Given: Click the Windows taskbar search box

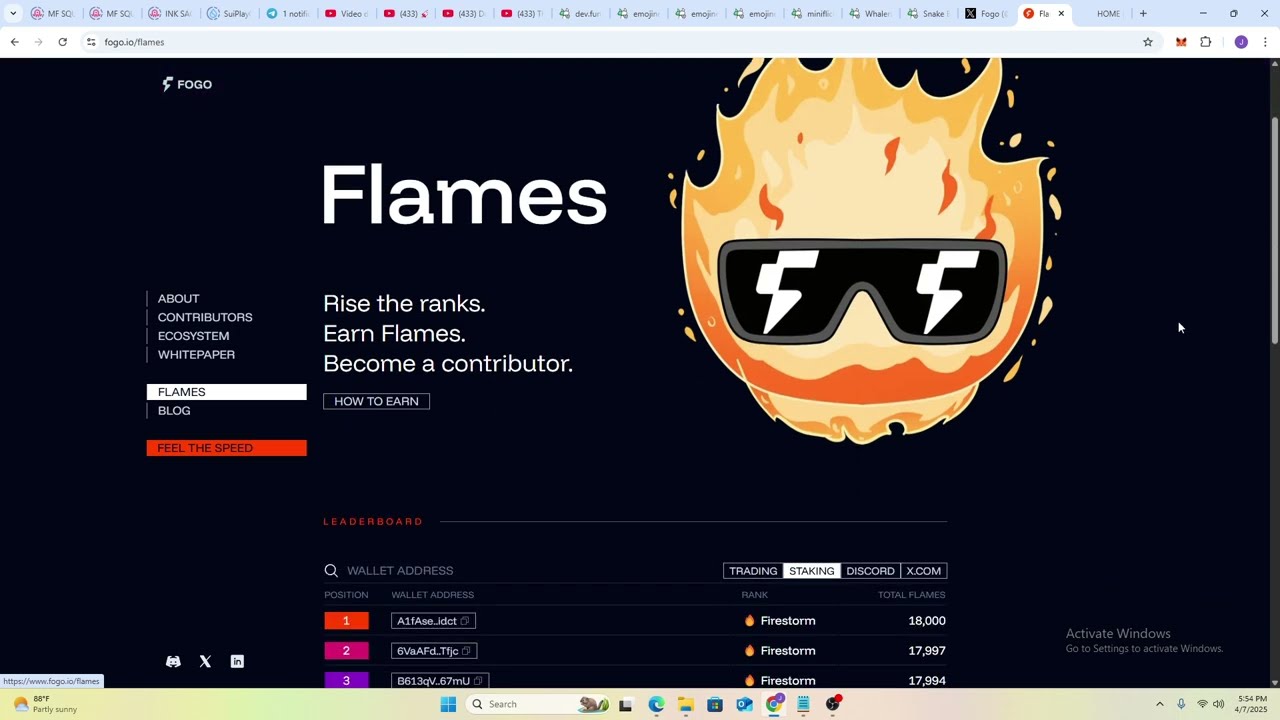Looking at the screenshot, I should [538, 704].
